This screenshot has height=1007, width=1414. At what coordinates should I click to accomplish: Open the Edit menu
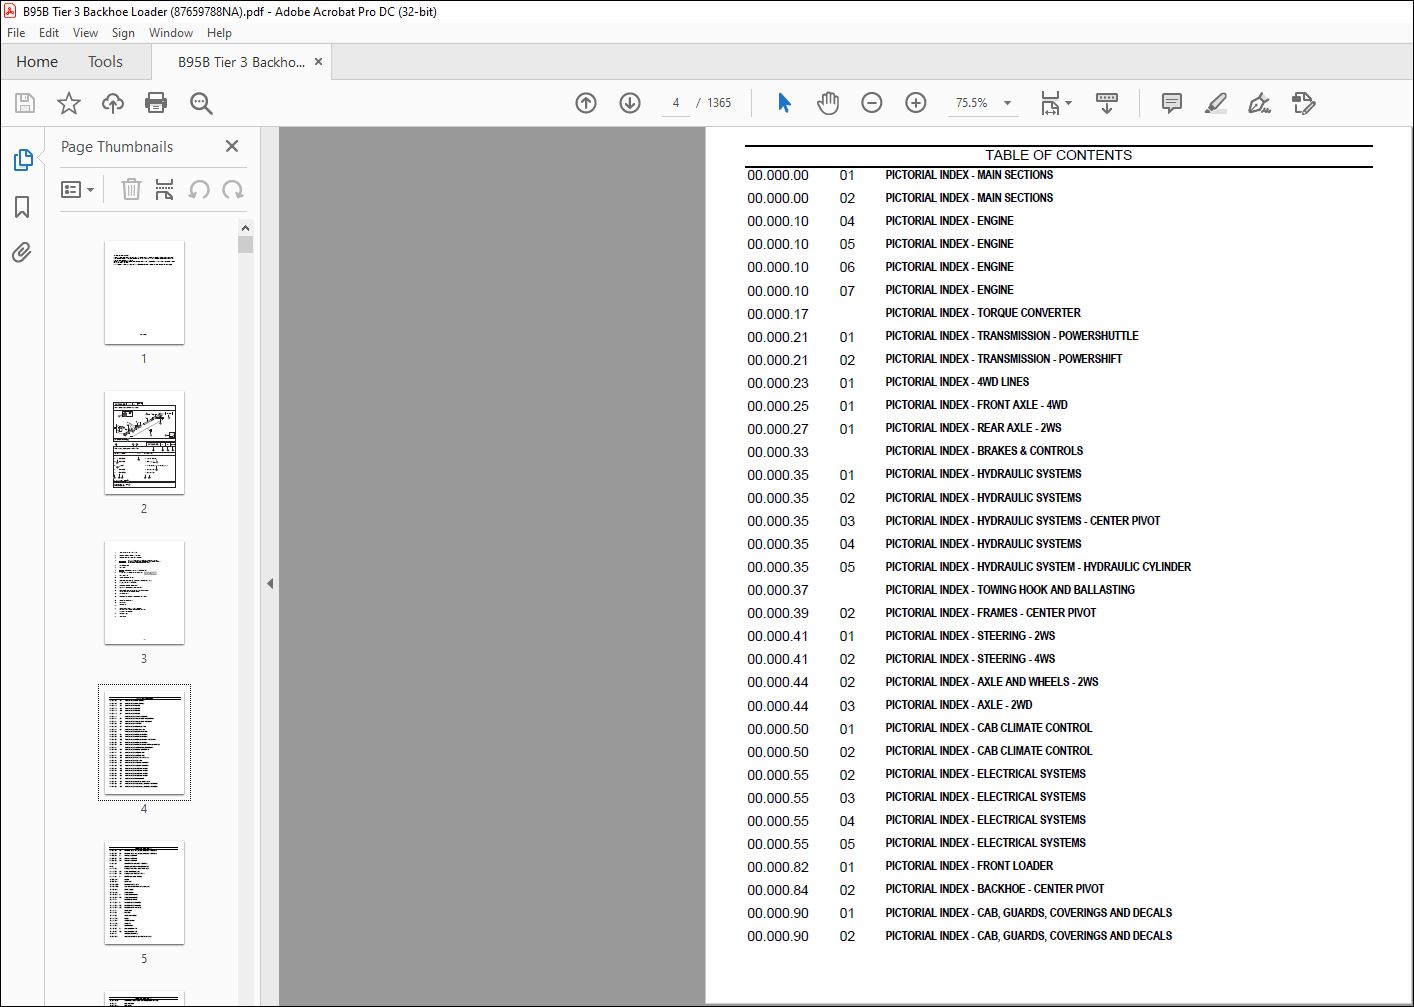[49, 33]
